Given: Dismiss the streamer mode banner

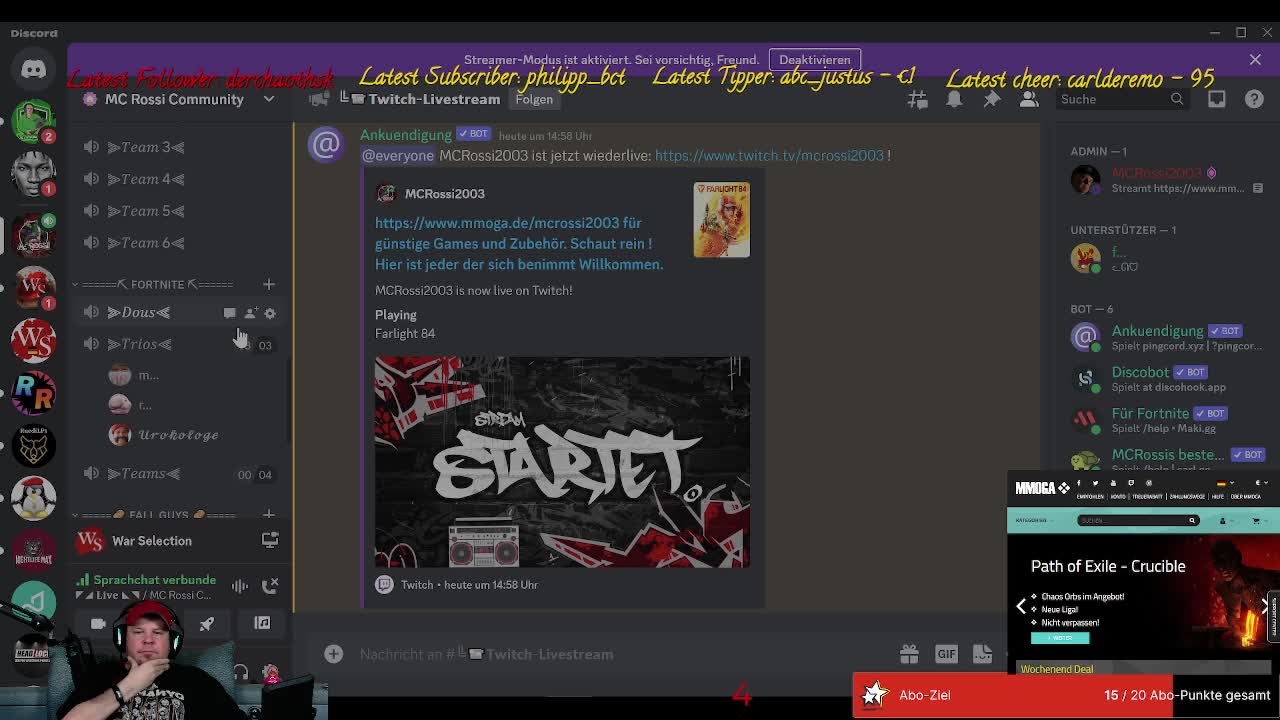Looking at the screenshot, I should pyautogui.click(x=1255, y=60).
